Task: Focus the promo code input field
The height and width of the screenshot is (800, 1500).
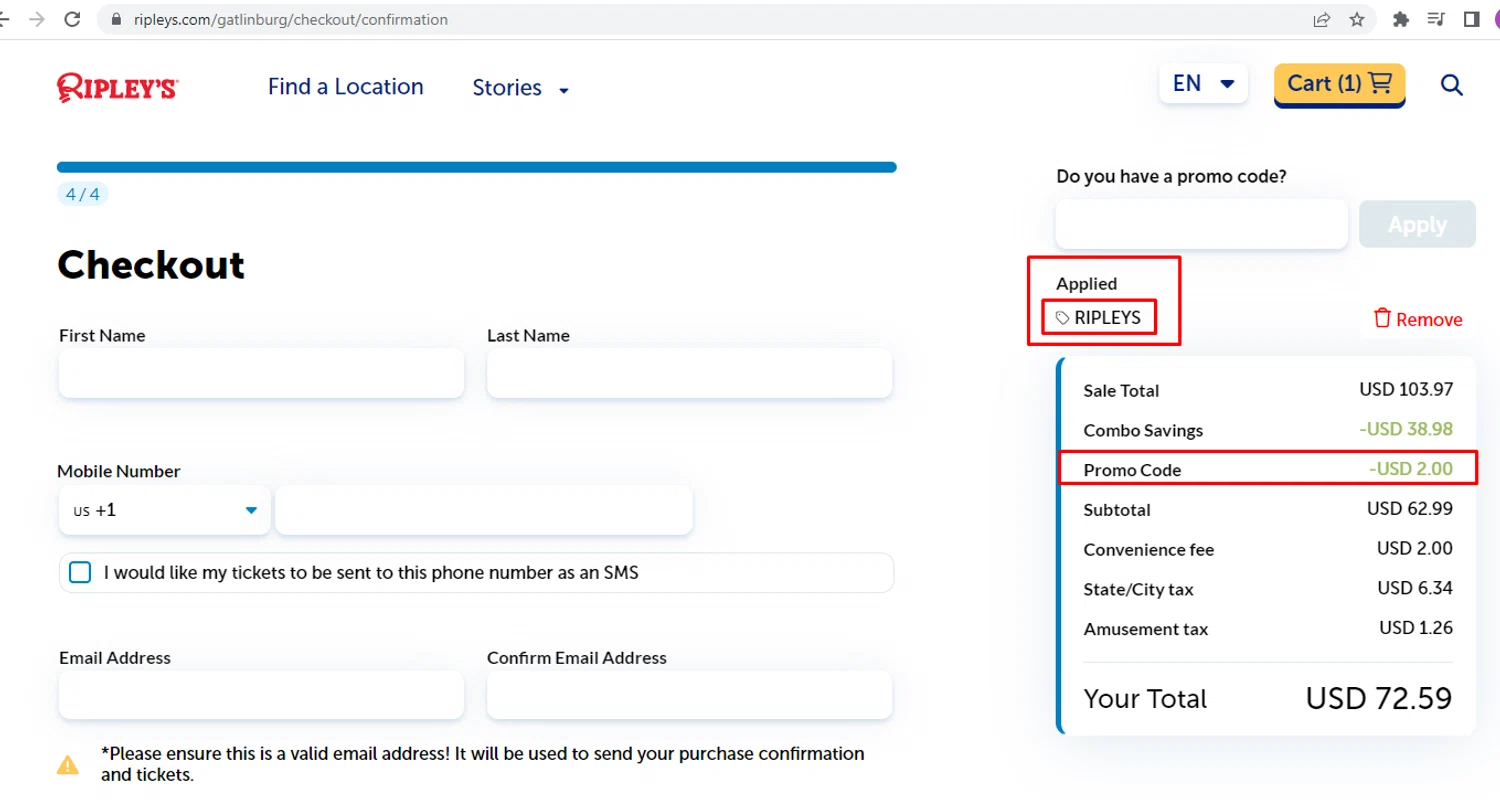Action: (x=1202, y=224)
